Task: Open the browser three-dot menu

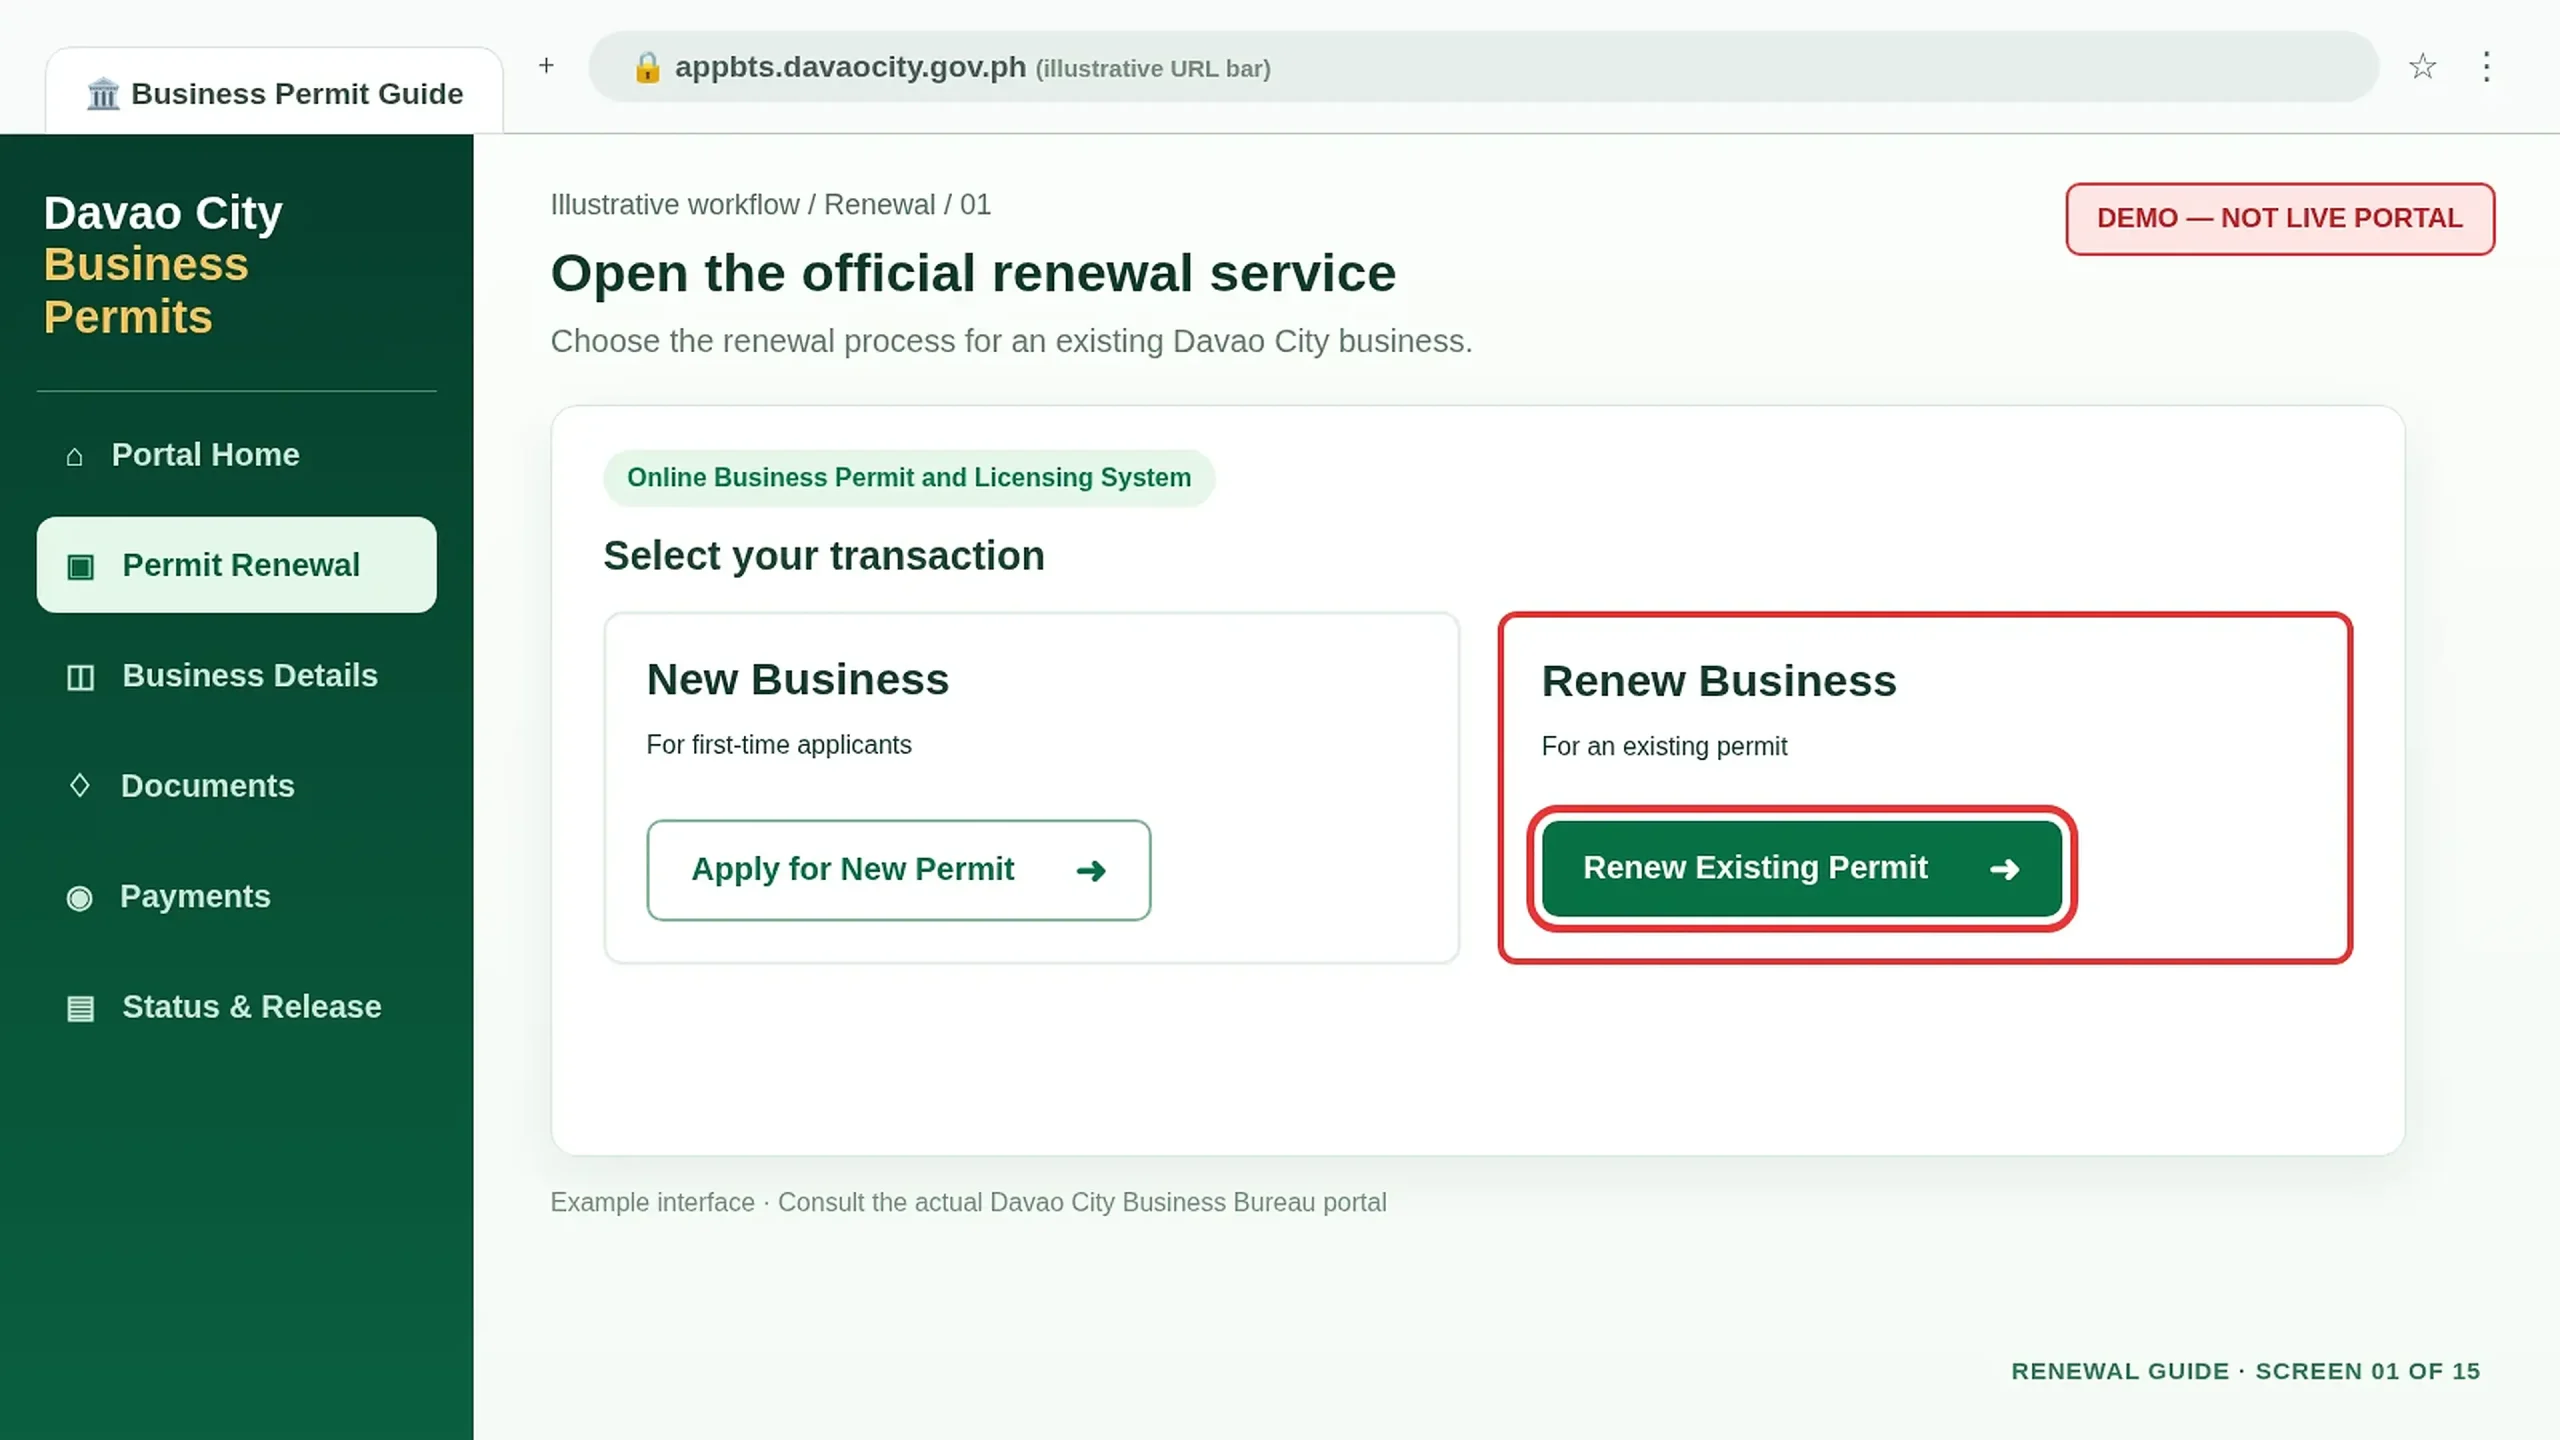Action: [x=2486, y=67]
